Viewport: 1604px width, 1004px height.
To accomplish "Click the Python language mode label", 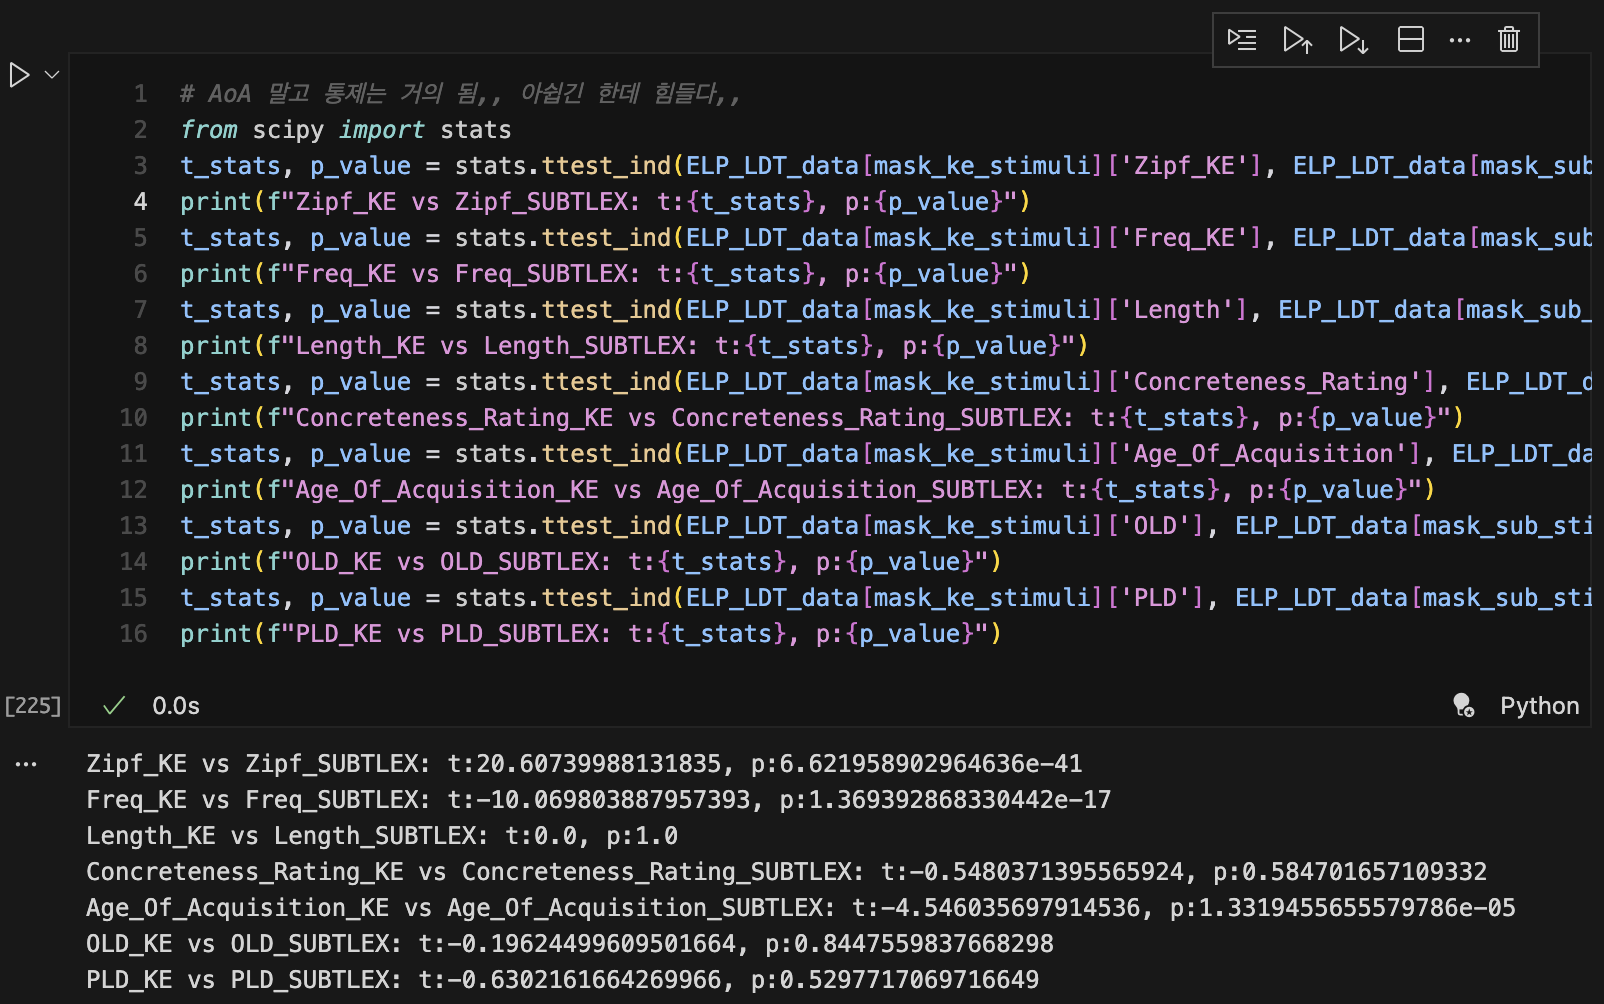I will 1539,706.
